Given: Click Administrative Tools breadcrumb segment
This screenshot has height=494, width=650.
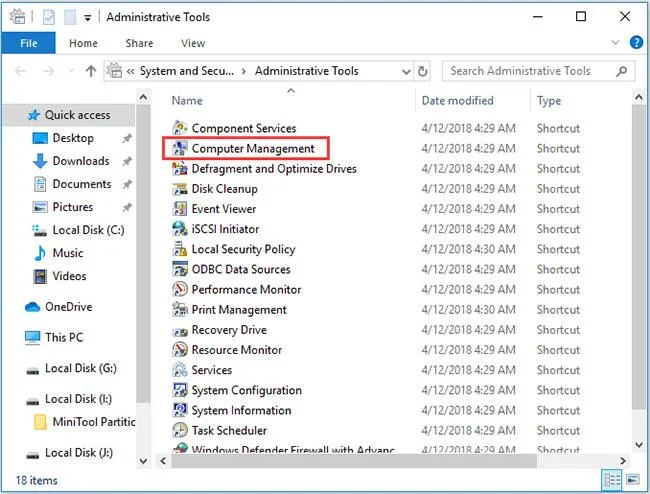Looking at the screenshot, I should click(x=307, y=71).
